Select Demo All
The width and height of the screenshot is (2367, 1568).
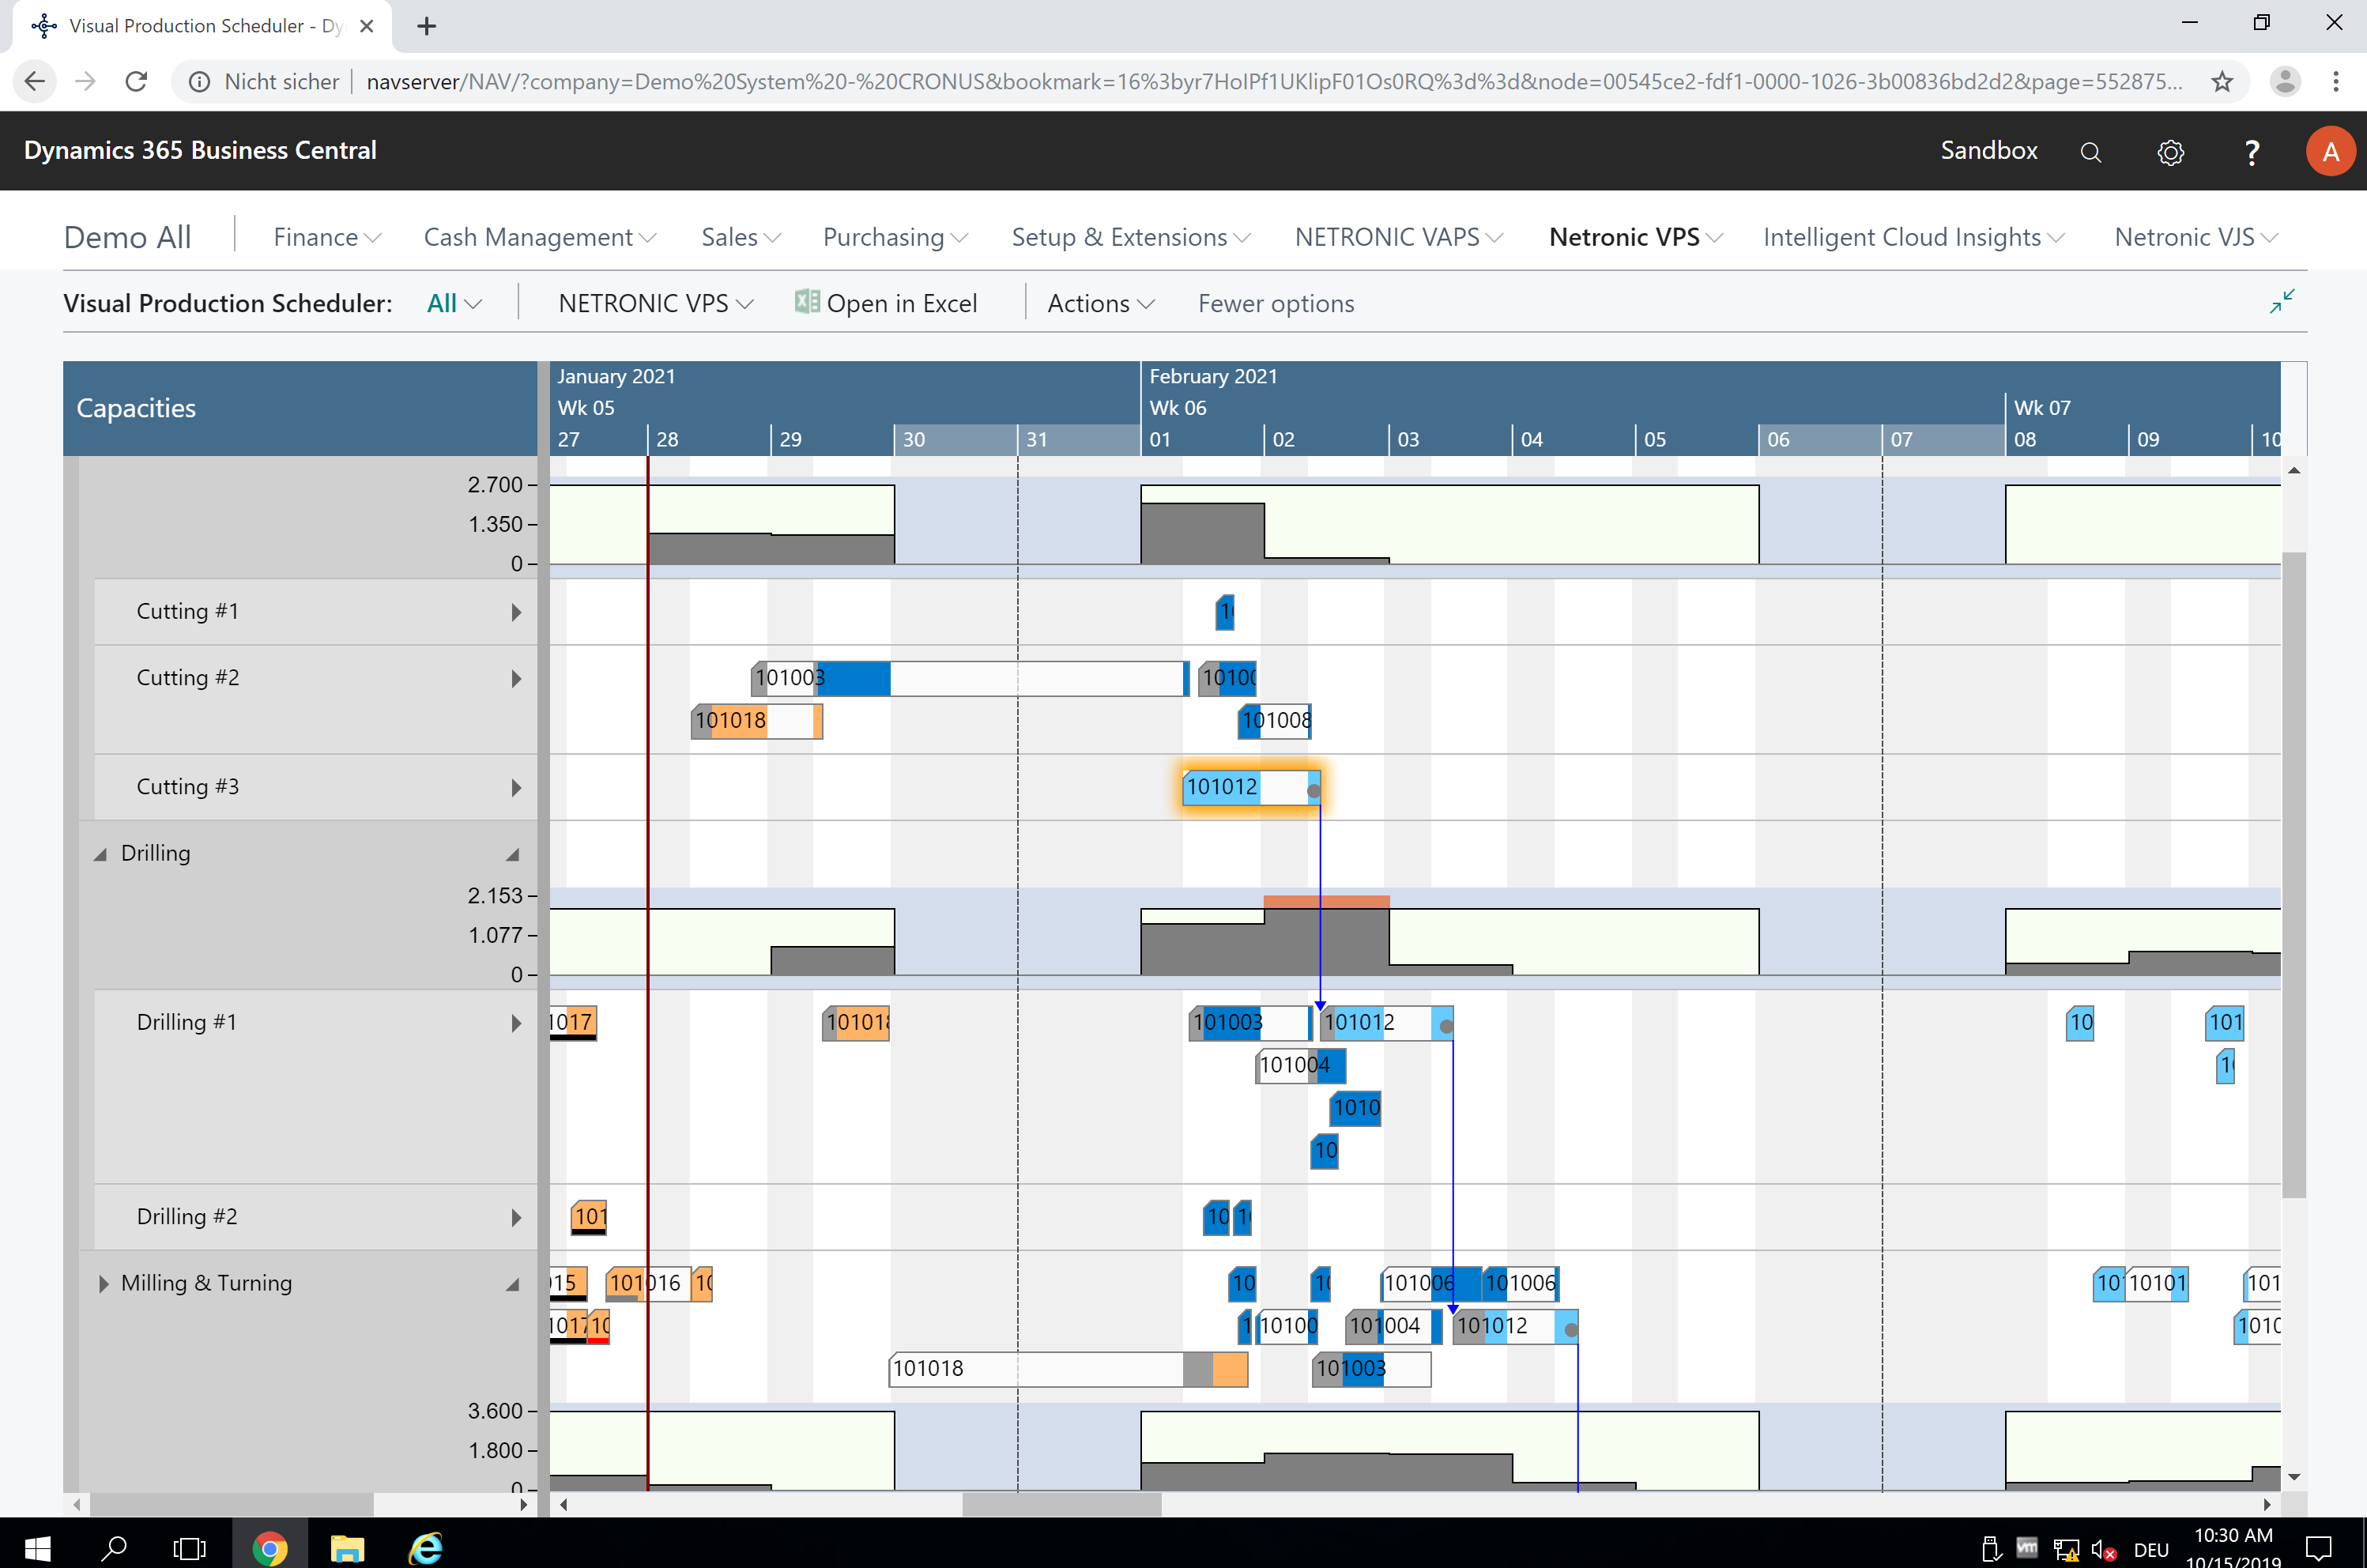[x=127, y=237]
